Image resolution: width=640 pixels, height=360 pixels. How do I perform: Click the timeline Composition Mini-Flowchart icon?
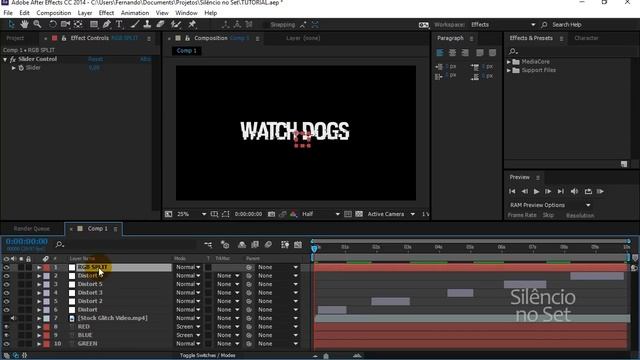tap(208, 244)
